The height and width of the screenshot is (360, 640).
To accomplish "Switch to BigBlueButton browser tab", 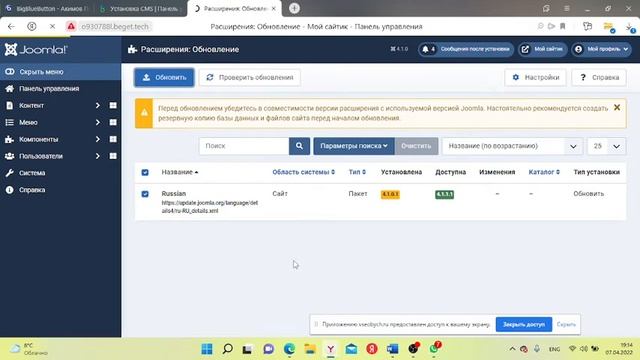I will pyautogui.click(x=47, y=8).
